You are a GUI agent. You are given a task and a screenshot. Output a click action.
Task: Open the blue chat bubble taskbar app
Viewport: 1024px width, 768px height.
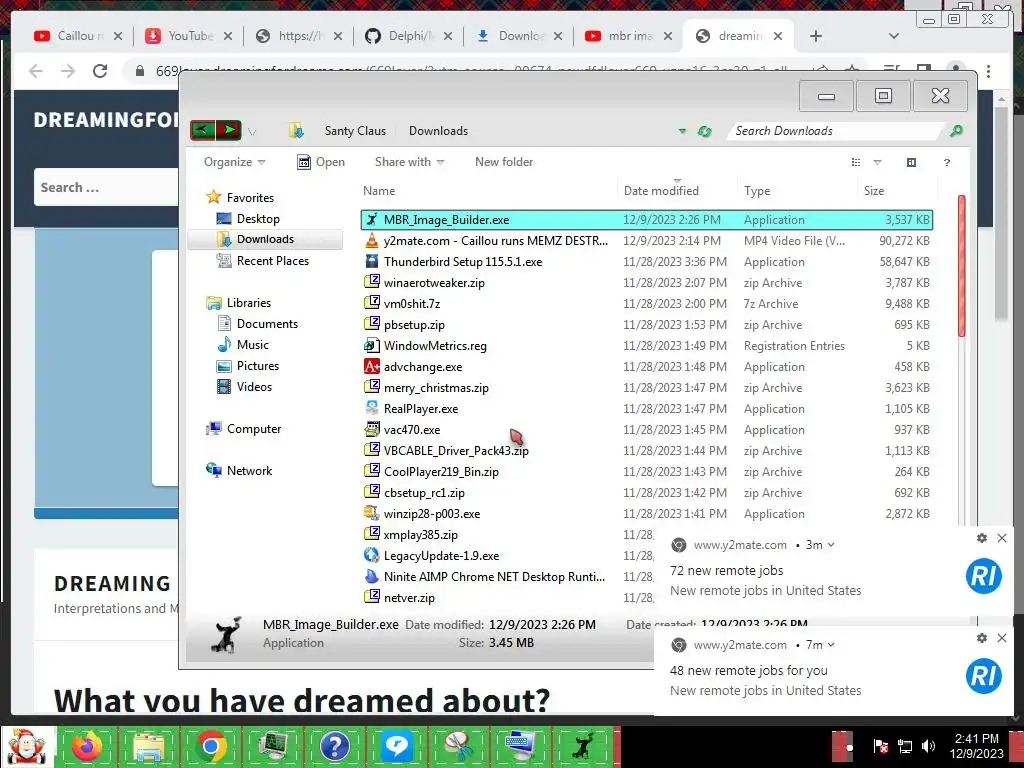pos(396,746)
